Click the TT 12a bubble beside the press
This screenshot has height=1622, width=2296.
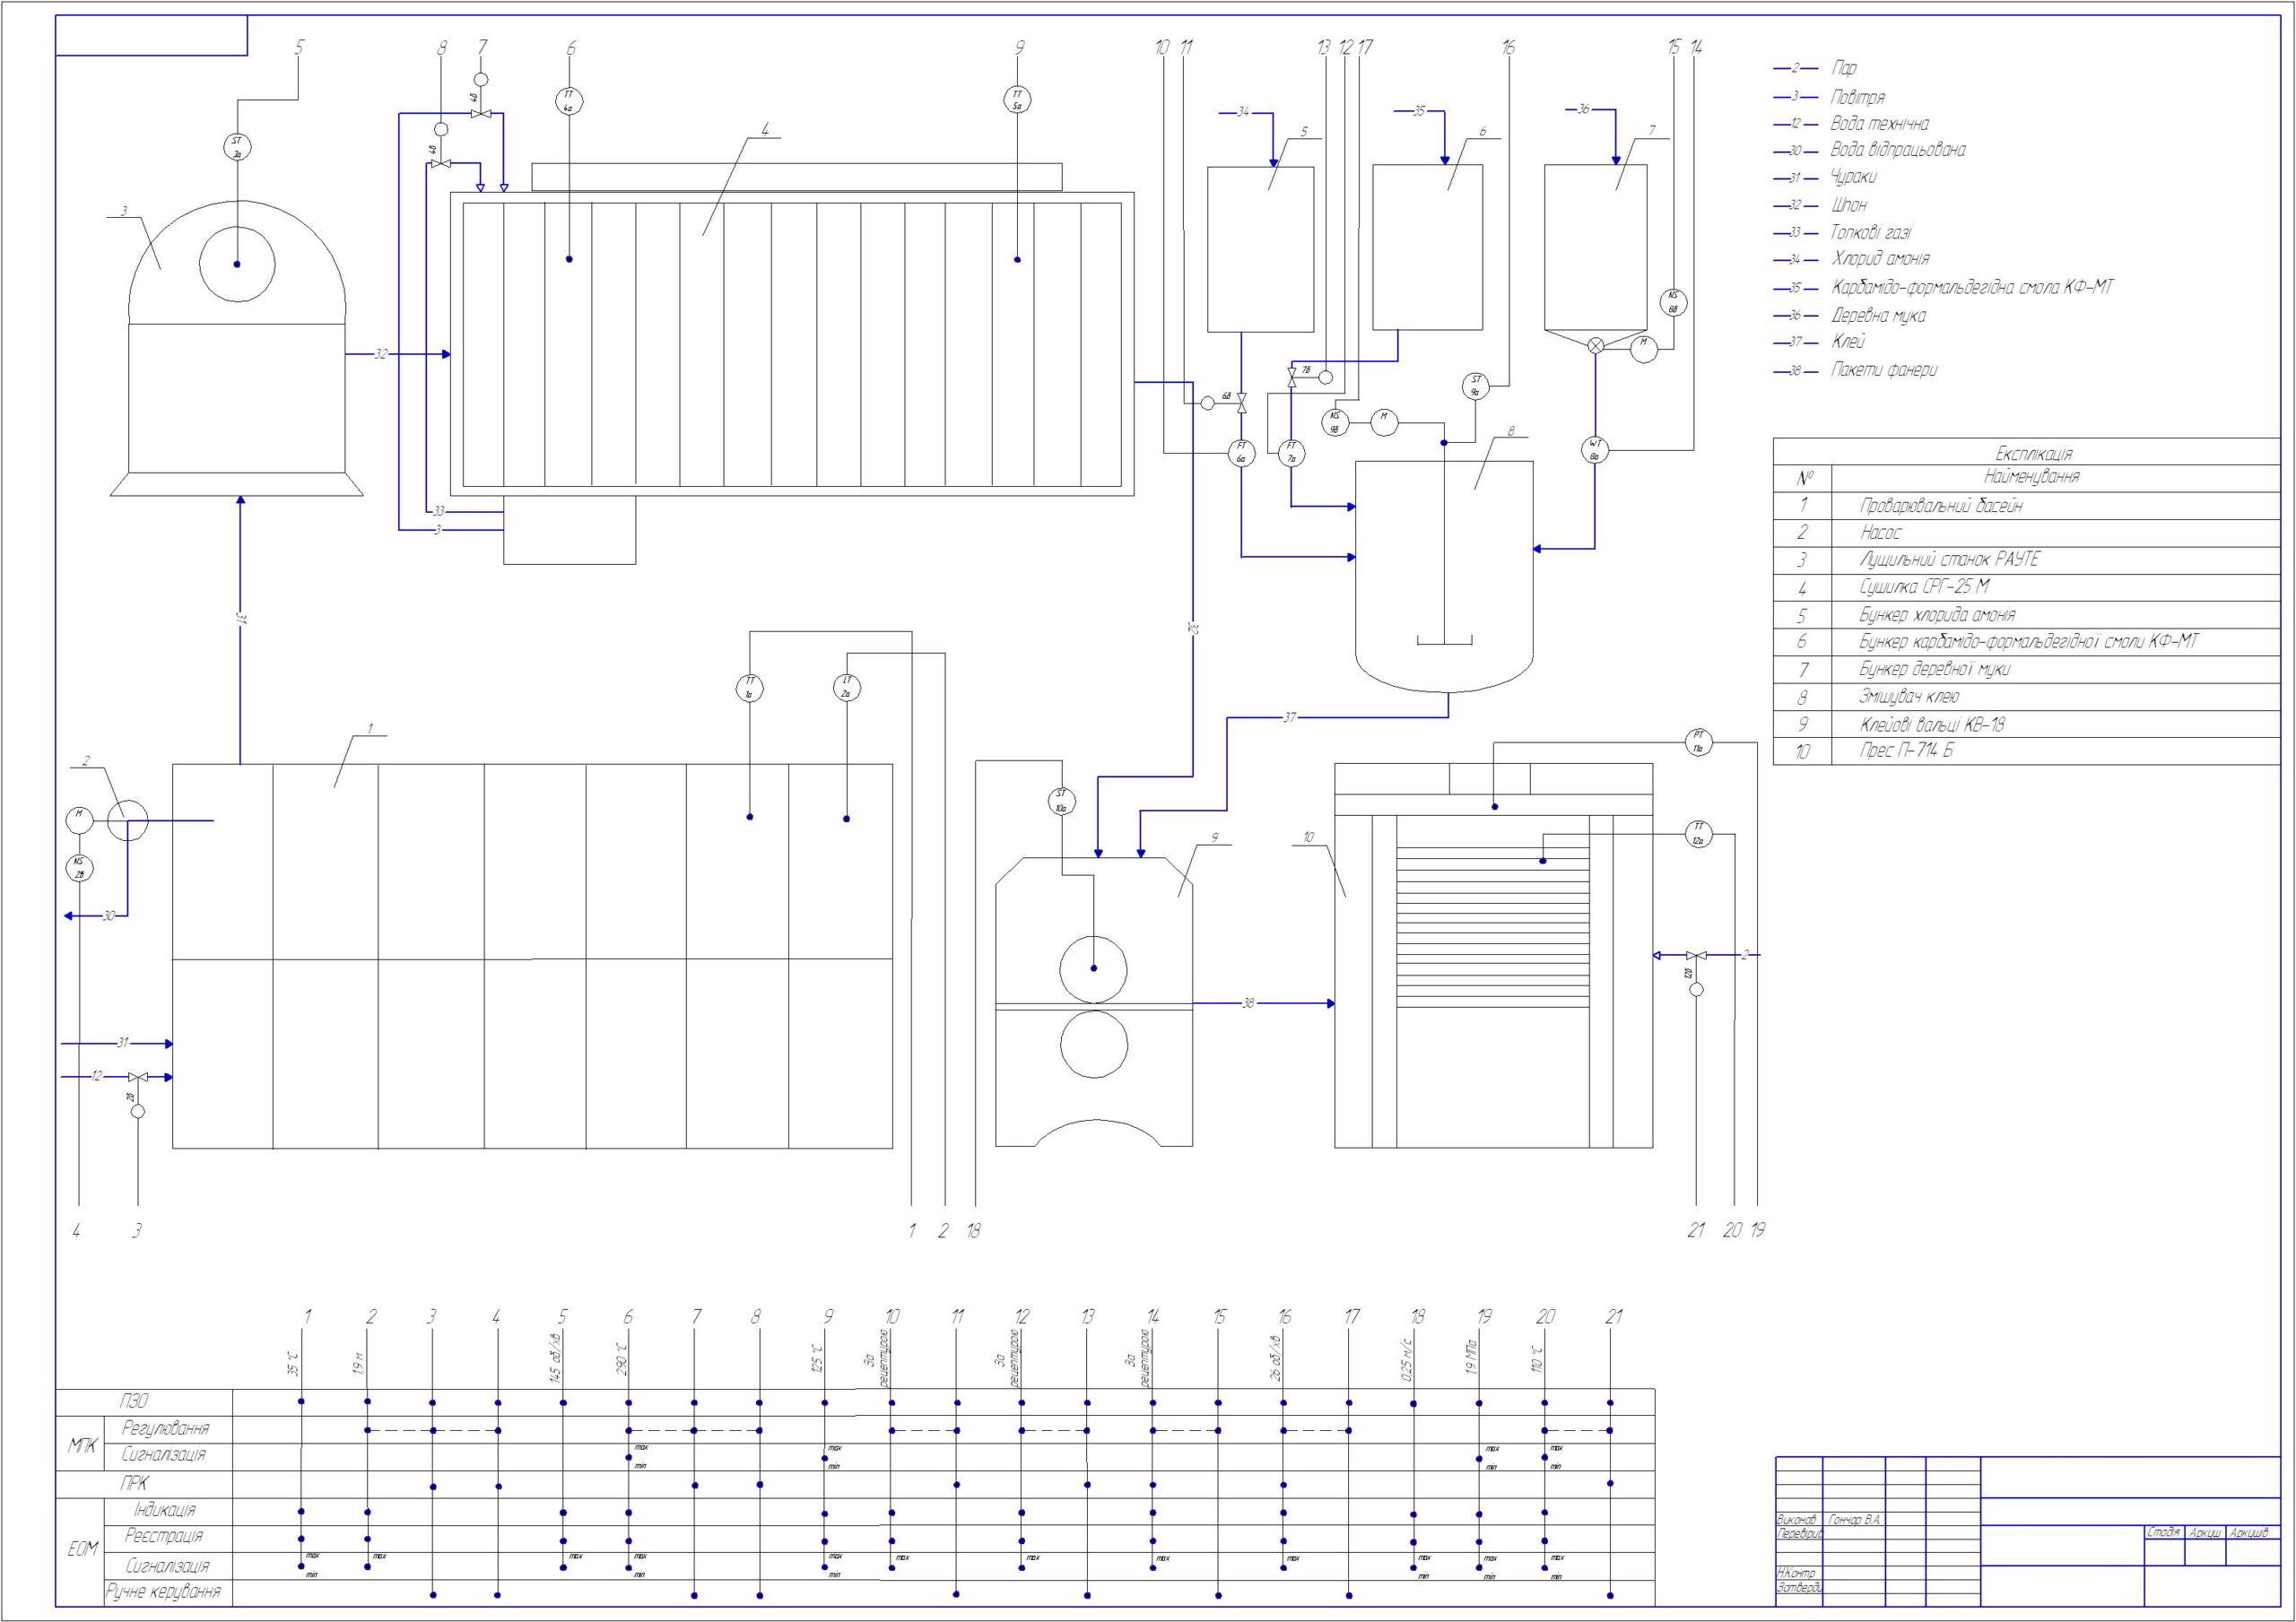(x=1698, y=832)
